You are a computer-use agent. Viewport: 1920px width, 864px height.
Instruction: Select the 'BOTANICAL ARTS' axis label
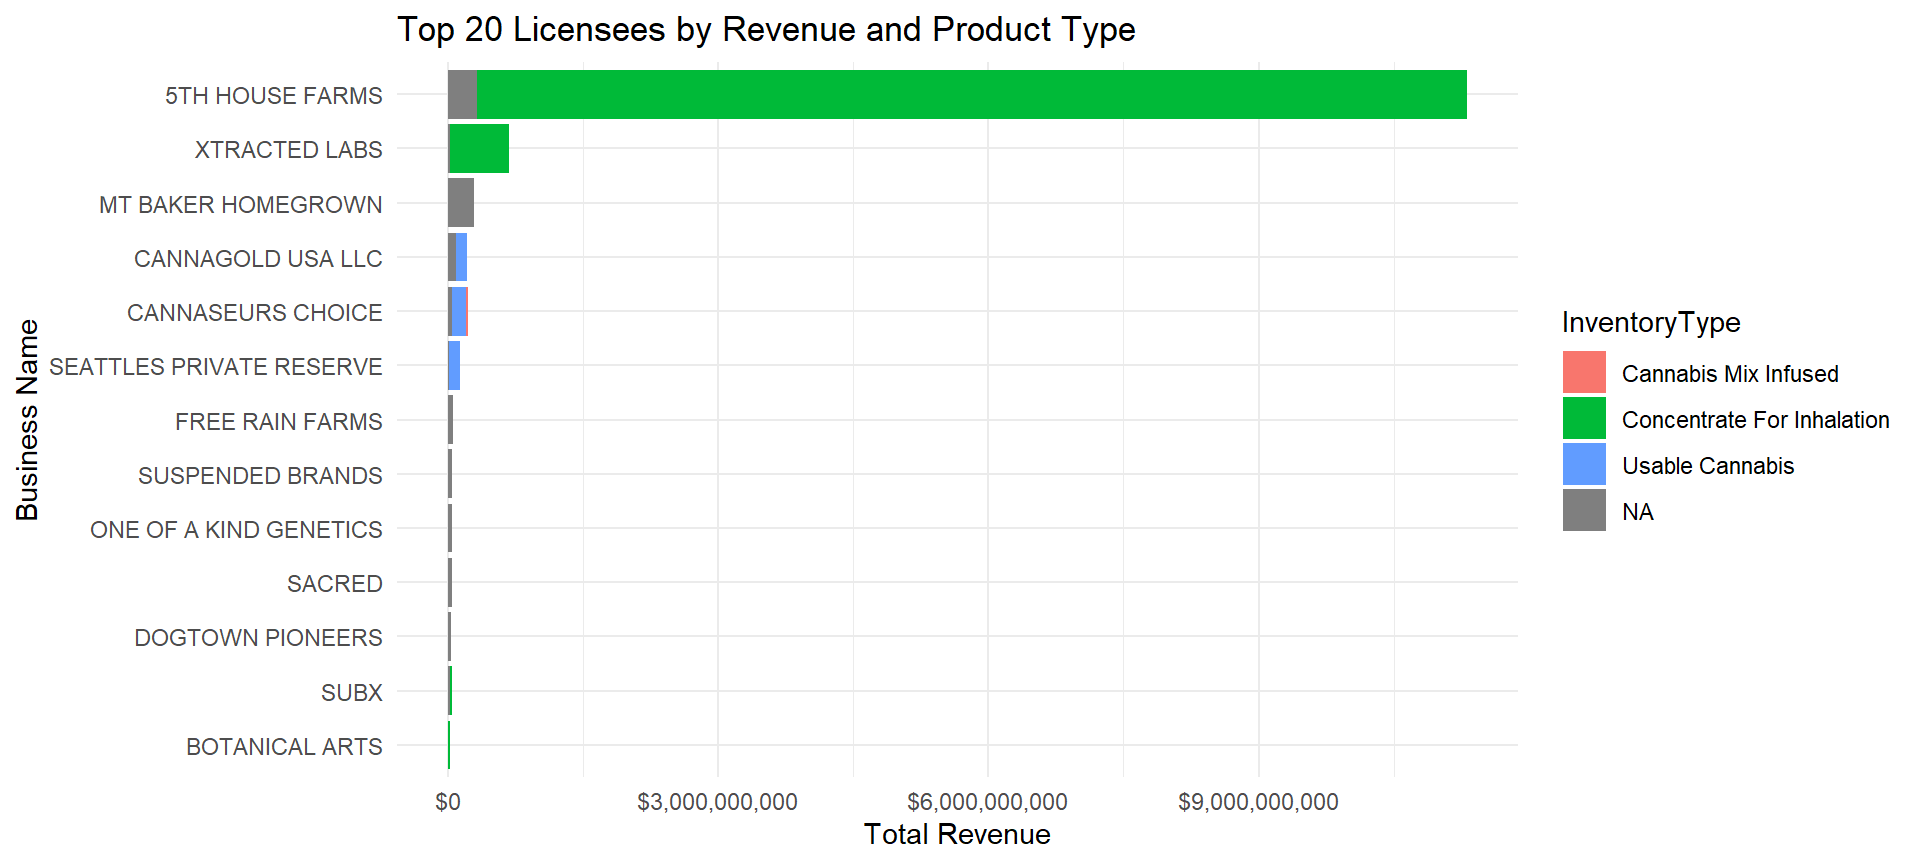click(284, 747)
